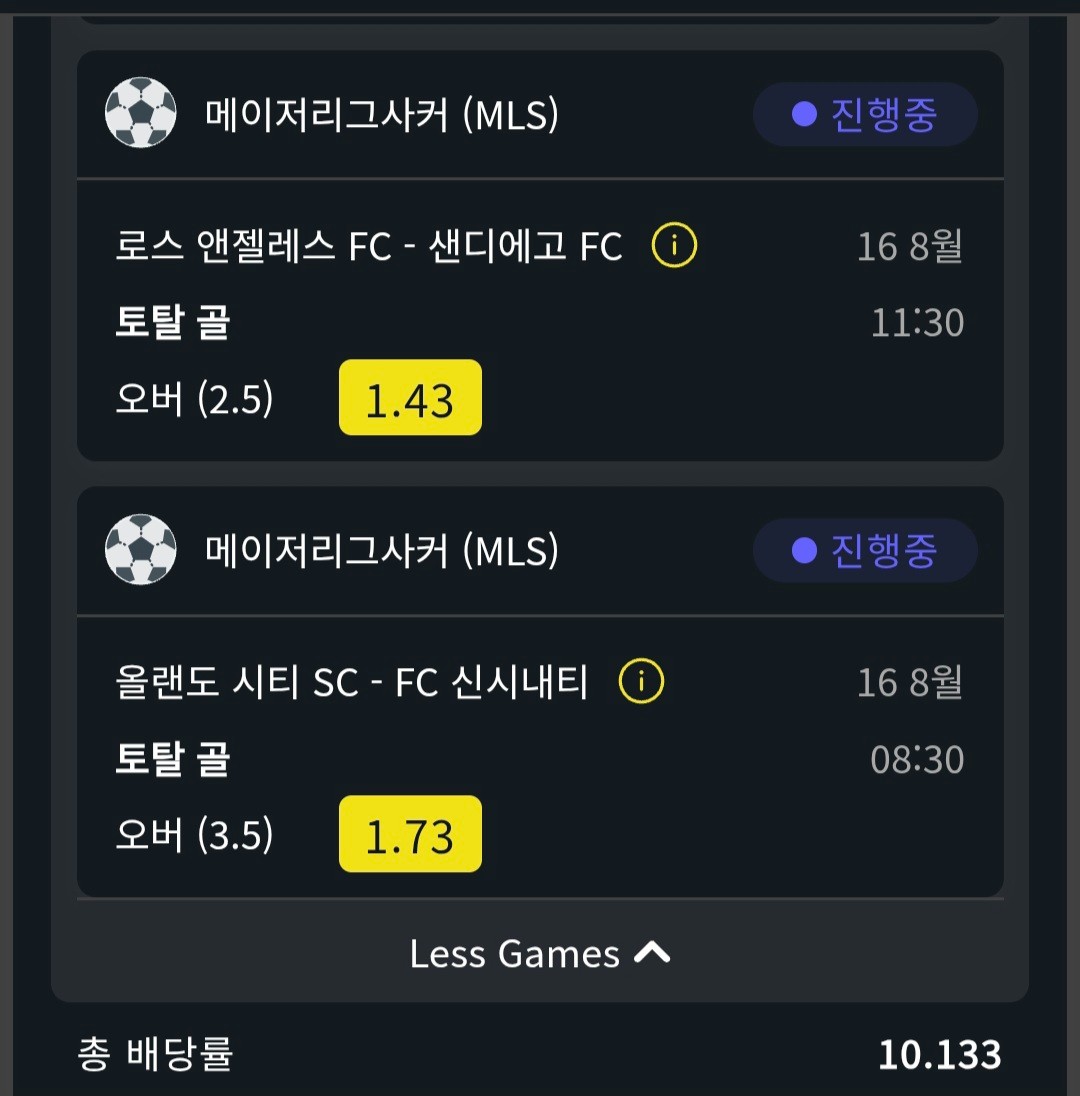This screenshot has height=1096, width=1080.
Task: Click soccer ball icon in LA FC card
Action: (141, 113)
